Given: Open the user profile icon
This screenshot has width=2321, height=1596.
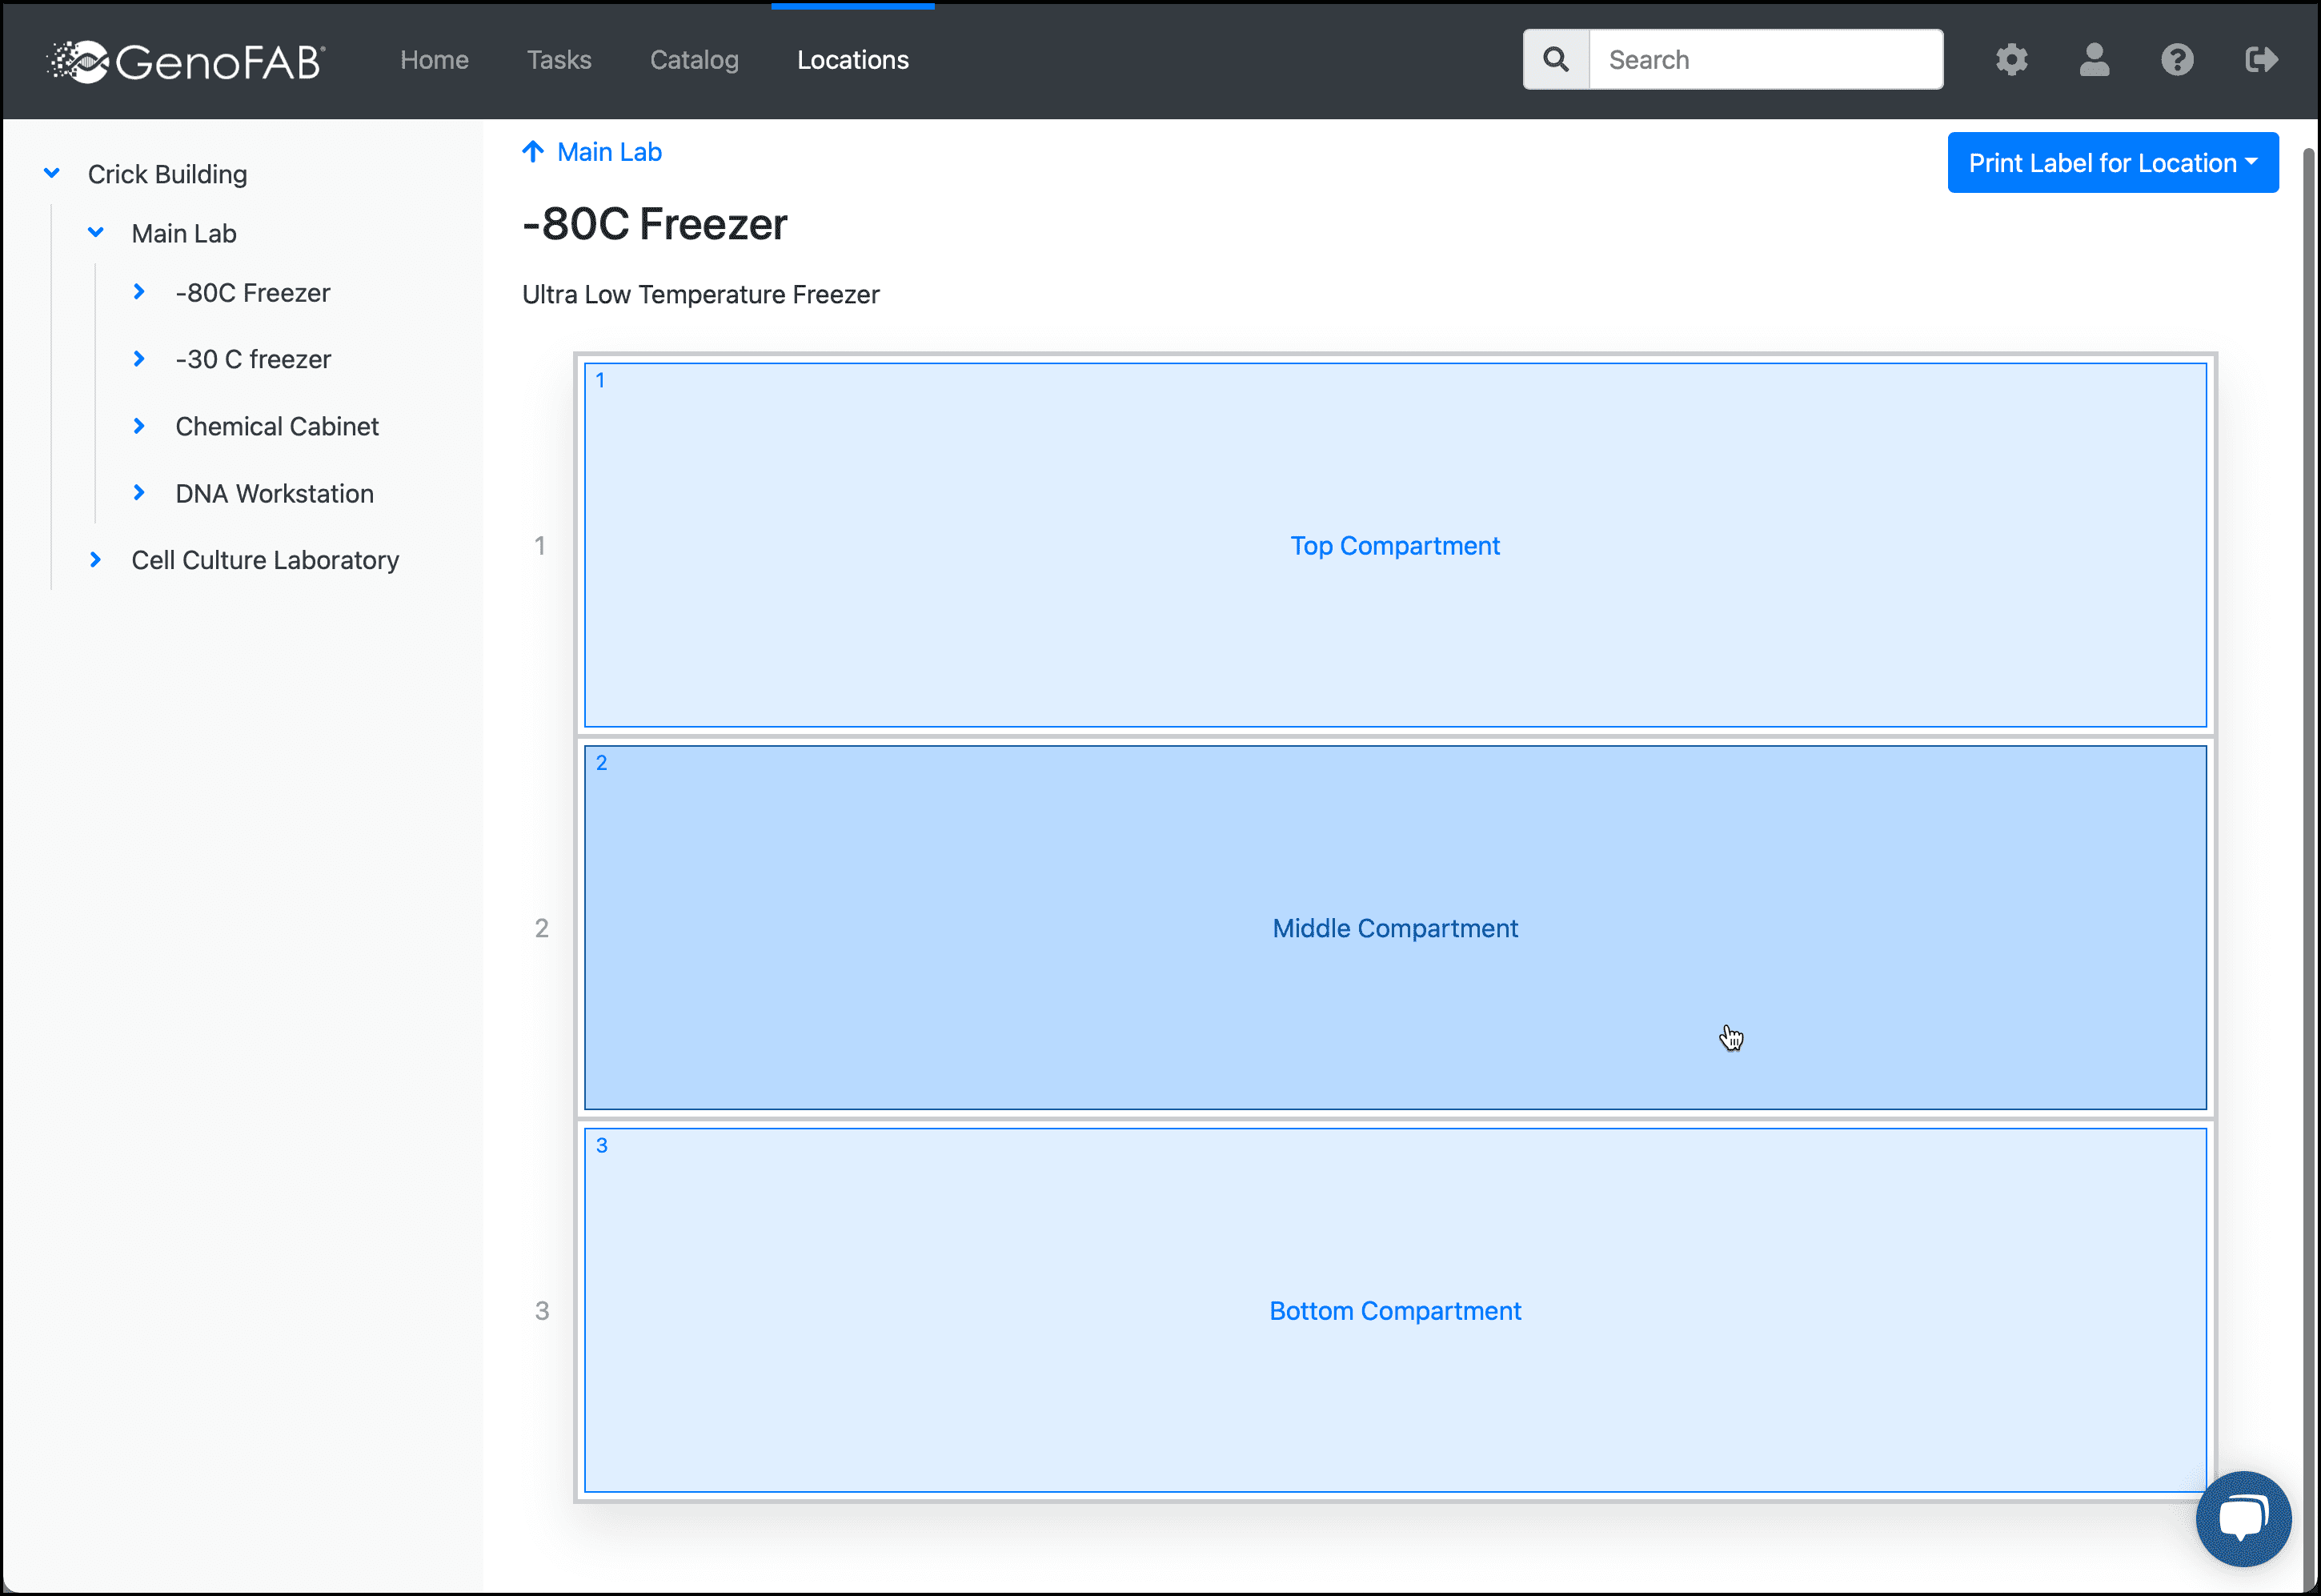Looking at the screenshot, I should (2094, 60).
